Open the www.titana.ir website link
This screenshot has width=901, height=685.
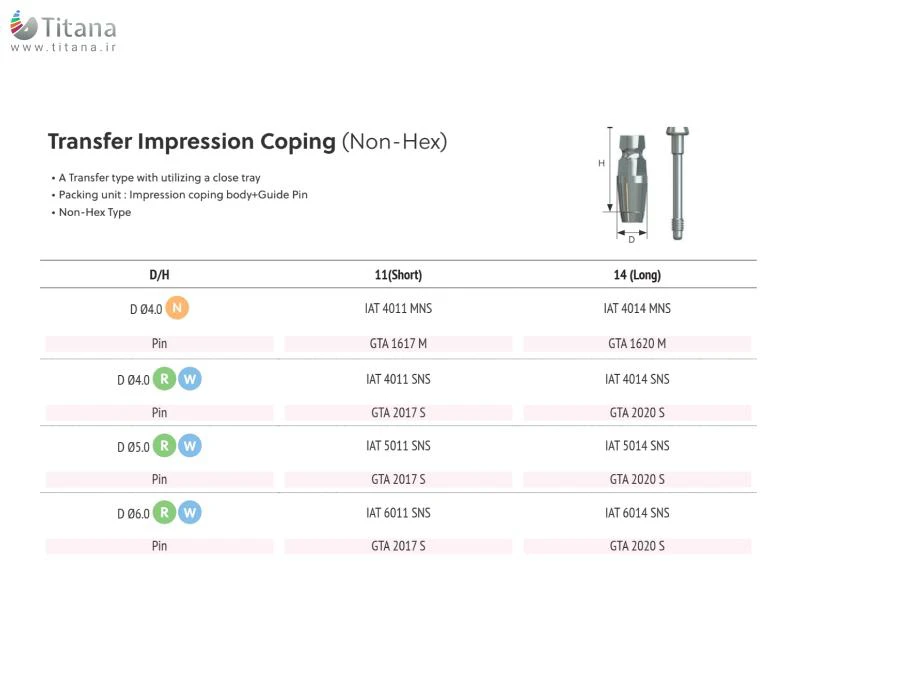click(63, 47)
